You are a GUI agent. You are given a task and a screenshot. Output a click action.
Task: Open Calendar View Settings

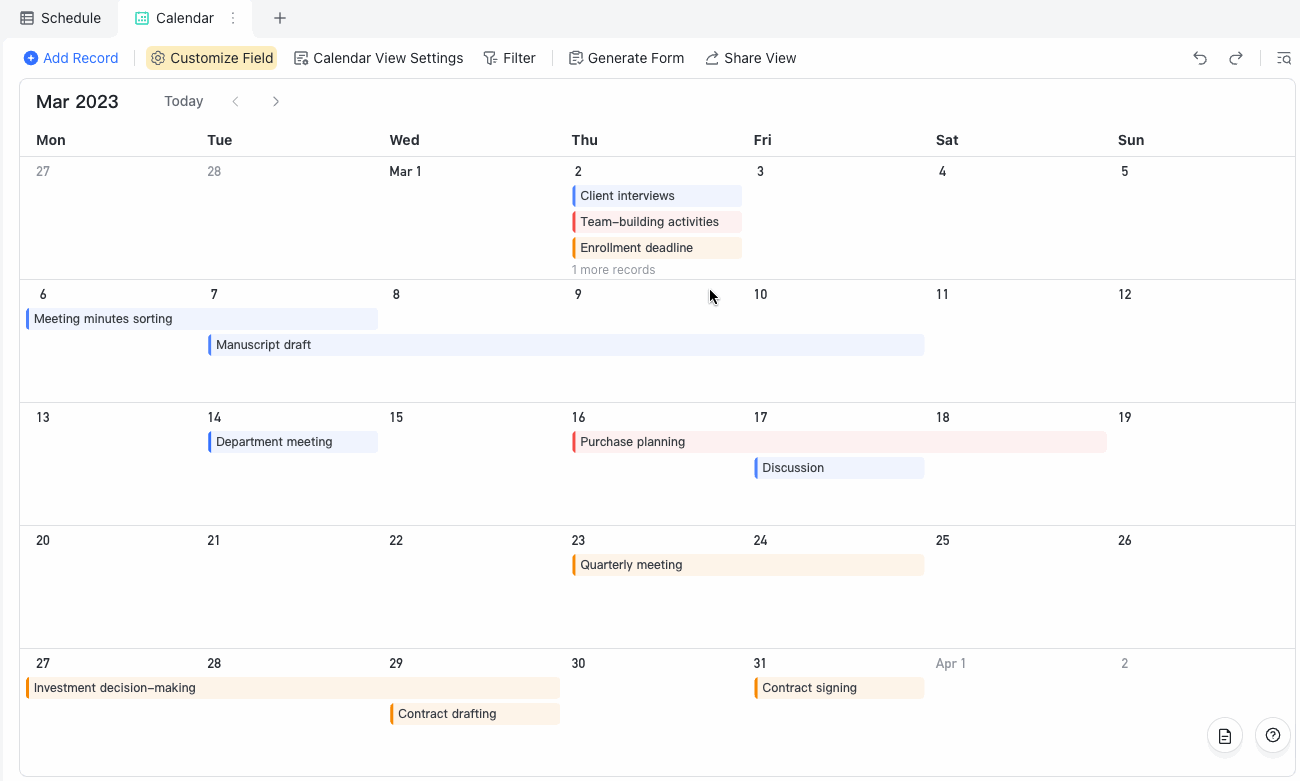(378, 58)
